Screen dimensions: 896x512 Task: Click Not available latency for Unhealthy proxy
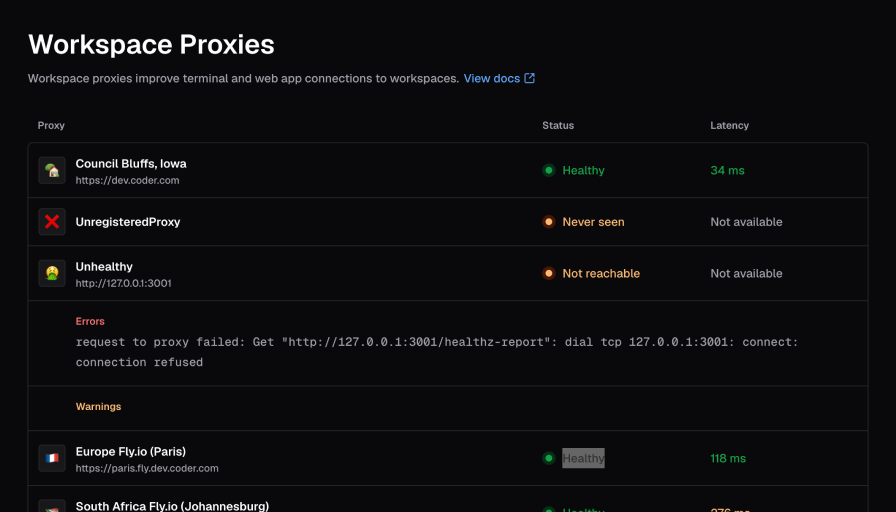746,273
